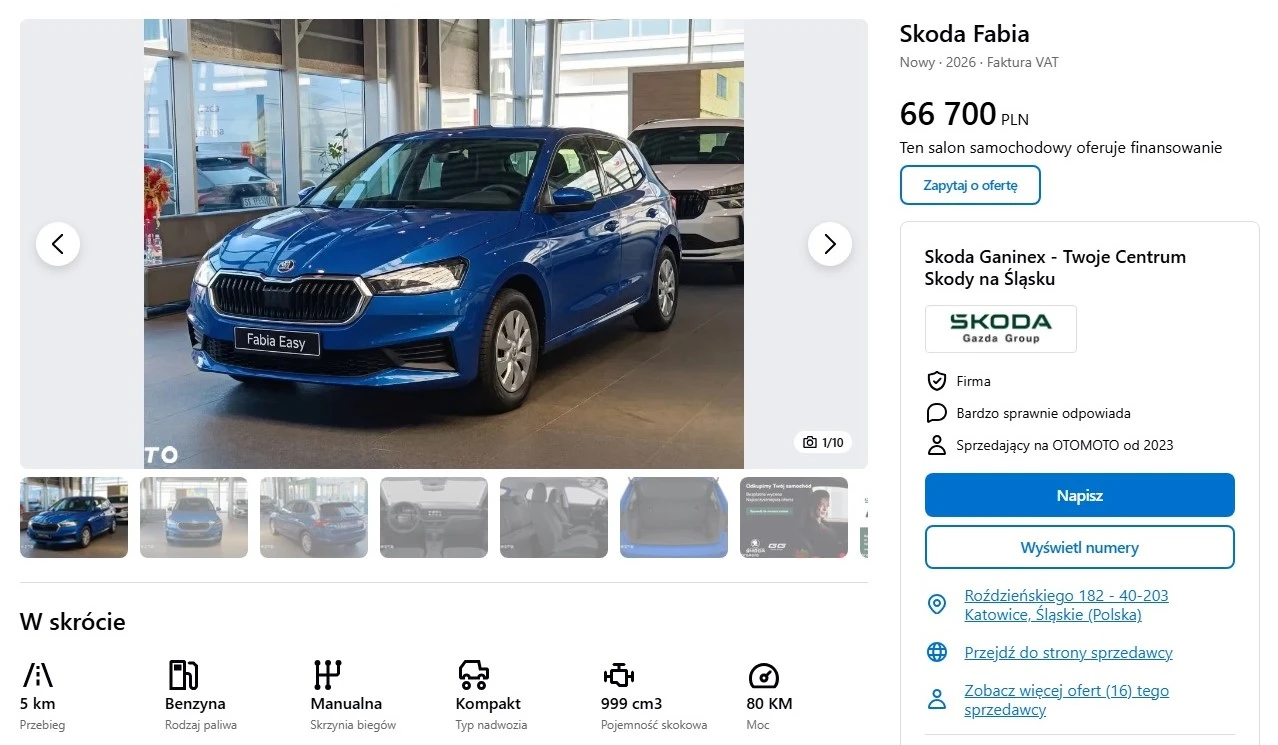Select the second thumbnail front view
Viewport: 1278px width, 745px height.
(194, 517)
